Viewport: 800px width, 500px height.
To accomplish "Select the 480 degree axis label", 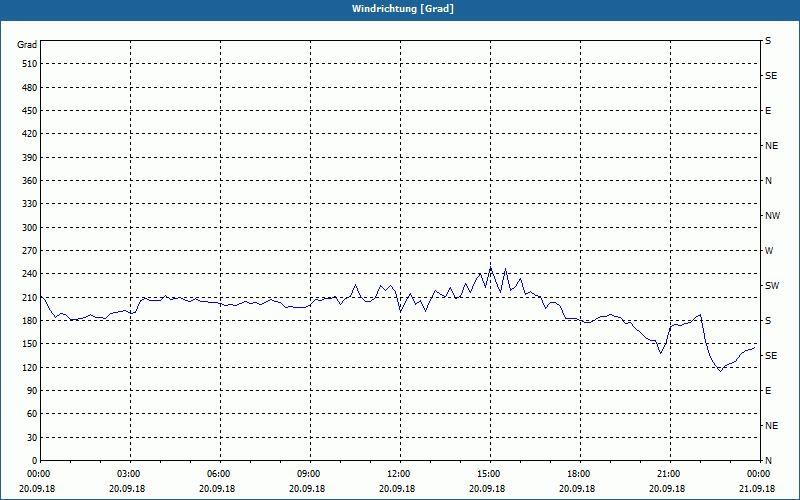I will point(30,88).
